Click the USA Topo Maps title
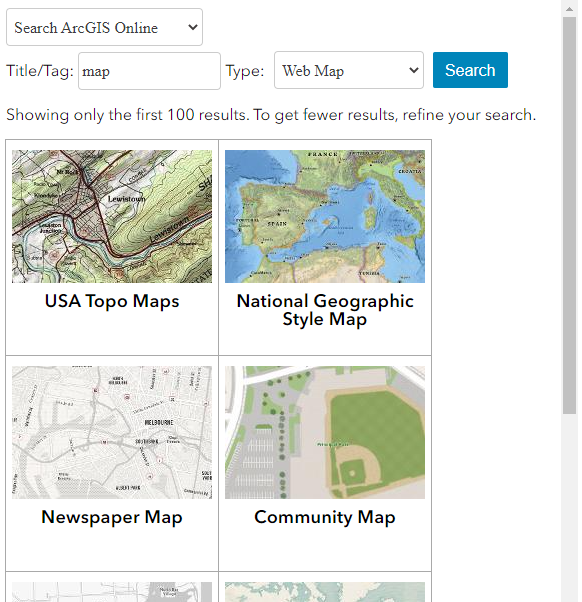The image size is (582, 602). point(112,301)
